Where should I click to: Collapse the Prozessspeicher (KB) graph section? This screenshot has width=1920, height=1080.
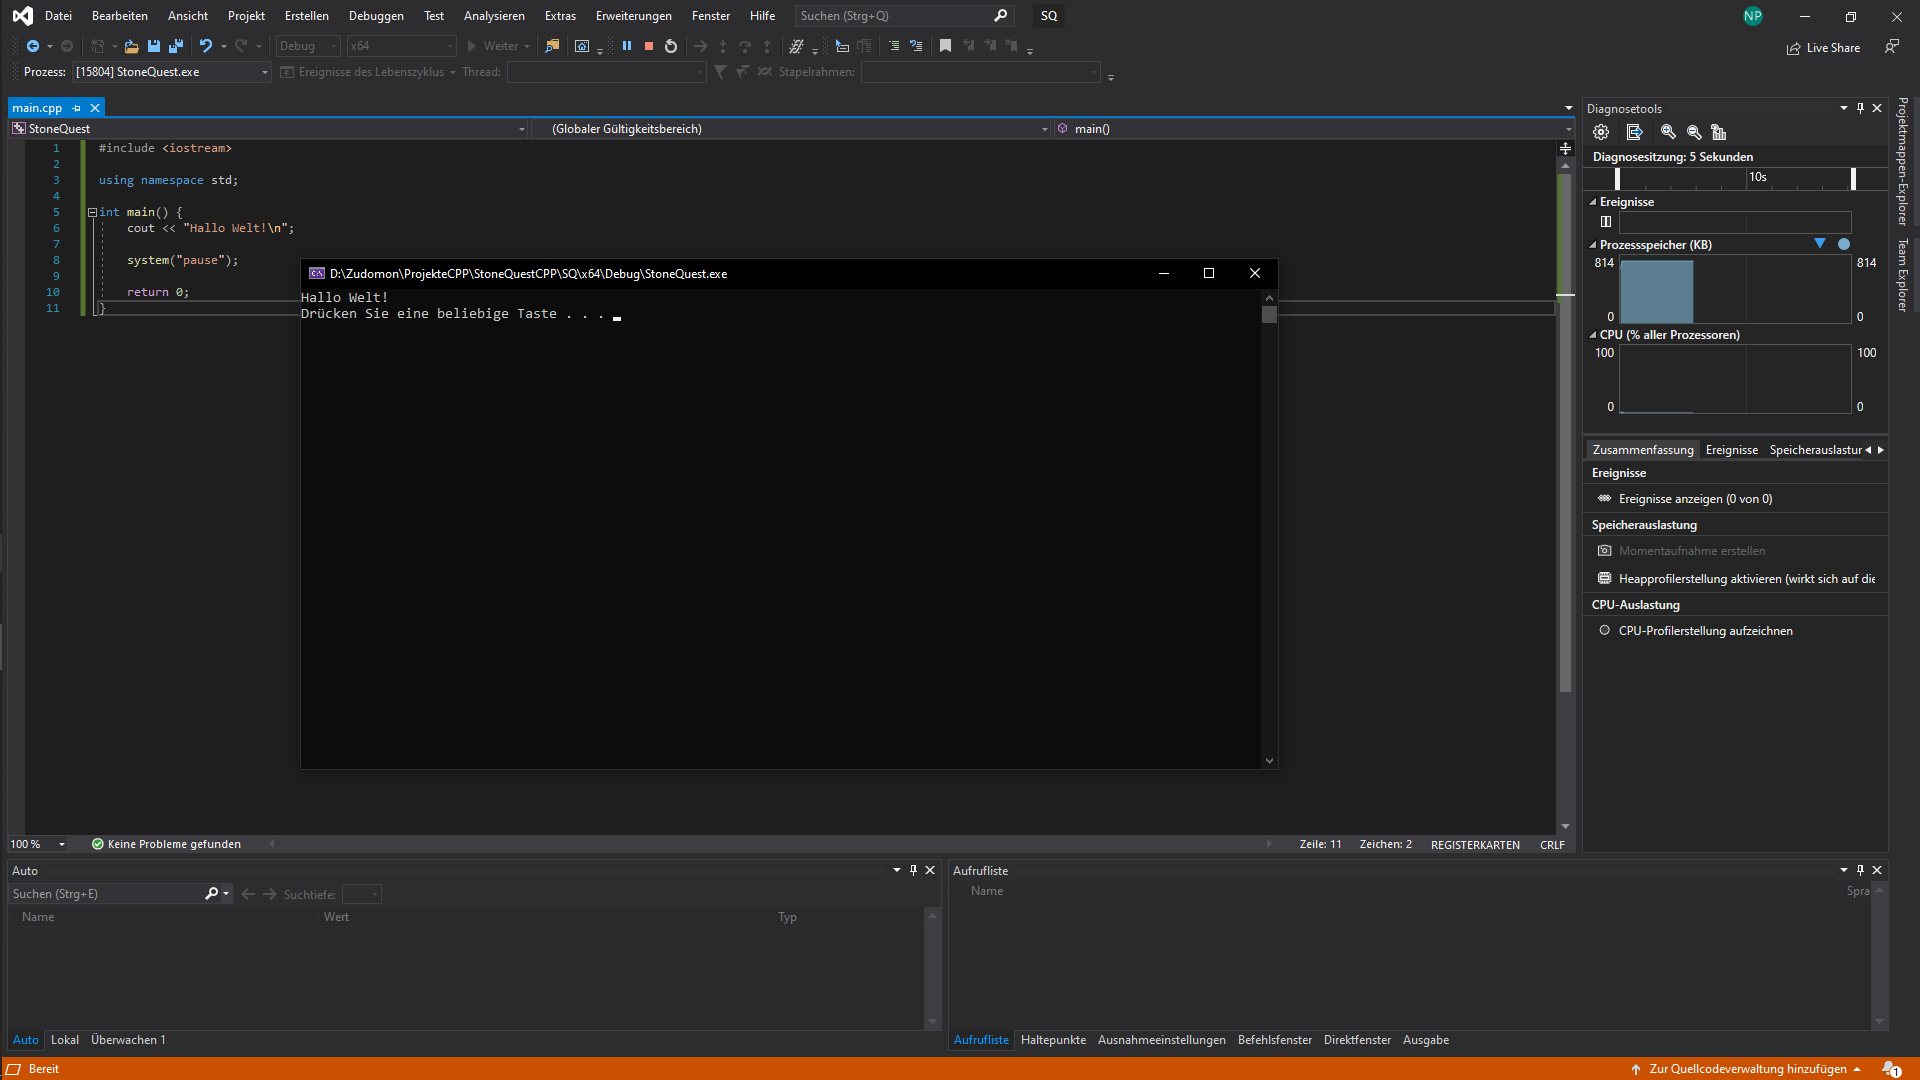point(1593,245)
